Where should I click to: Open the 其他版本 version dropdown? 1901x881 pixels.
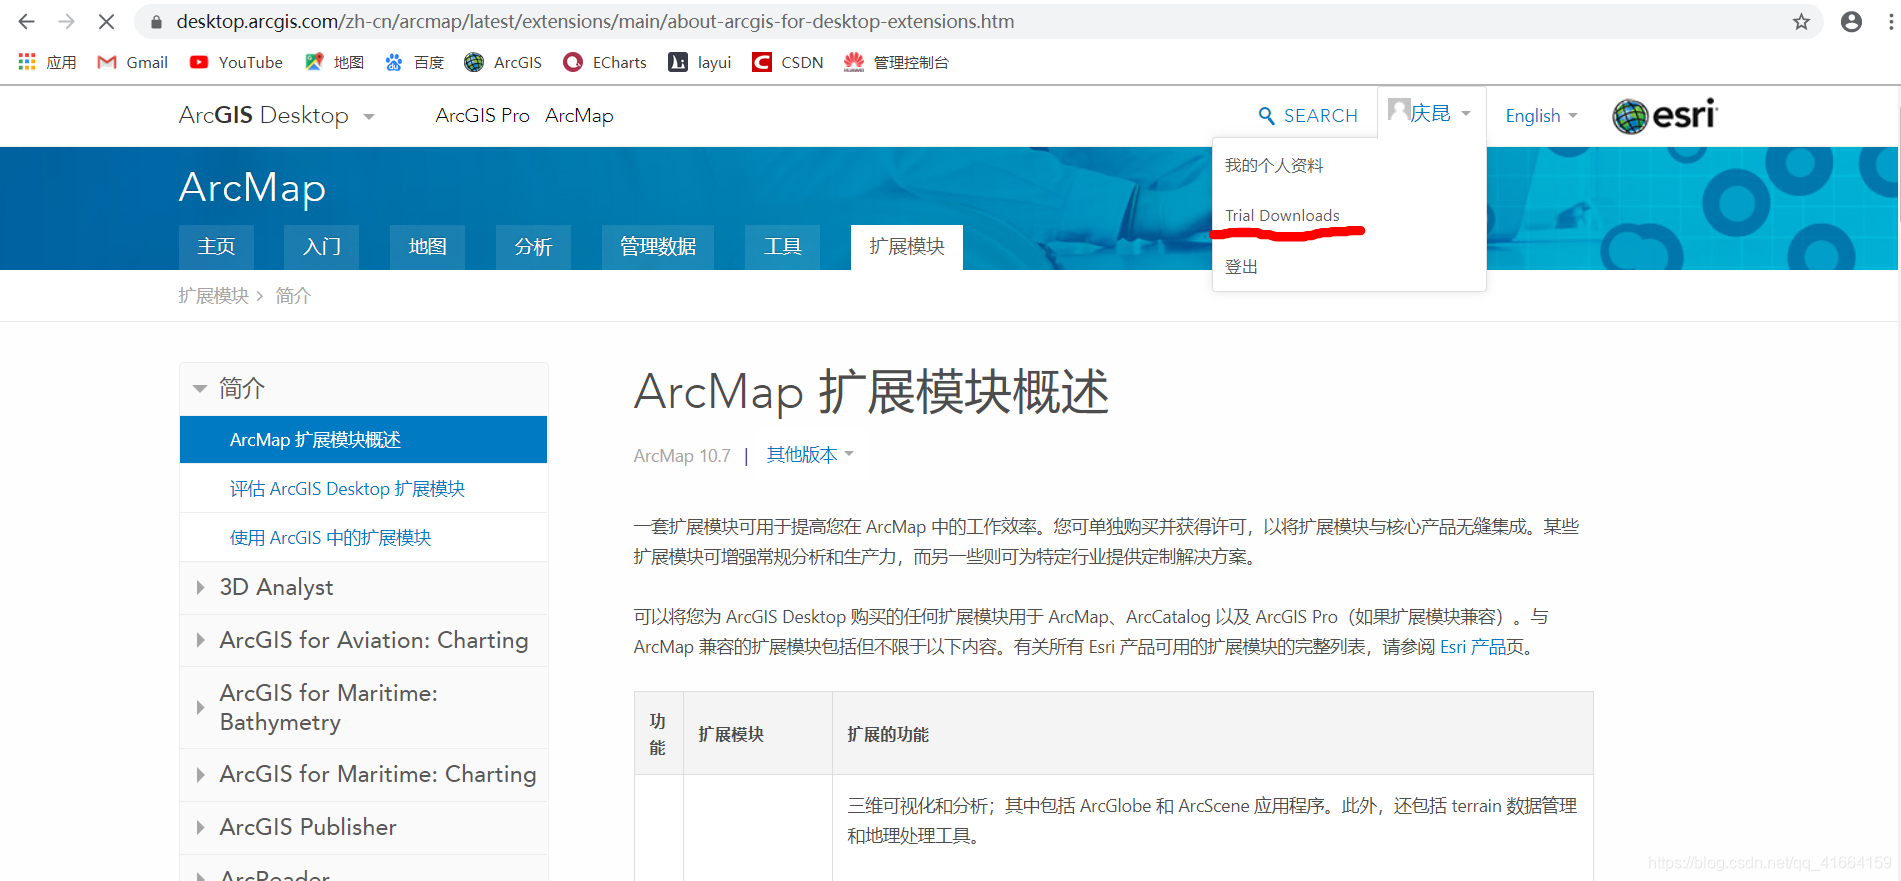(810, 455)
